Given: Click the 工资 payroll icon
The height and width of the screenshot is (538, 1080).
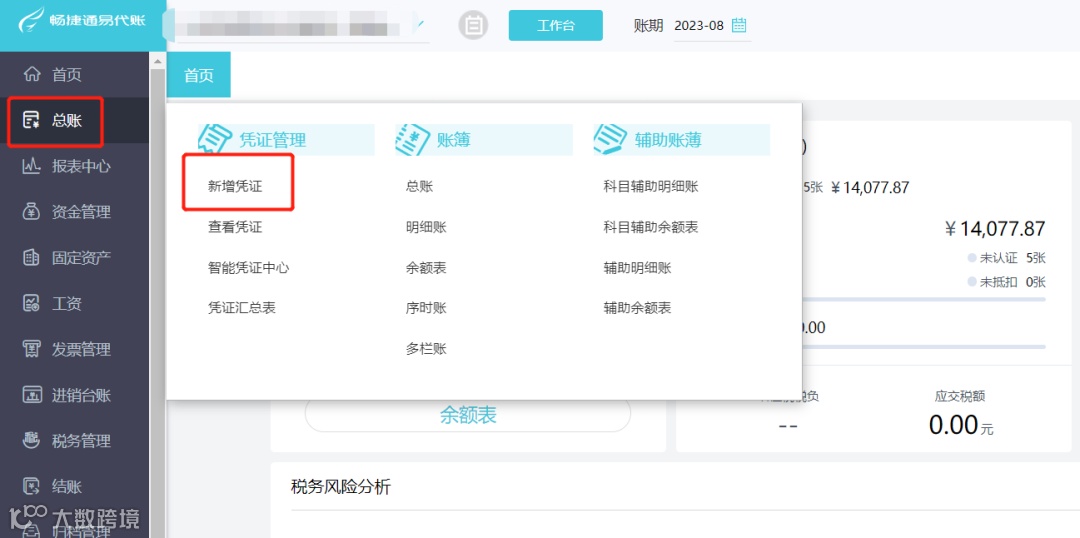Looking at the screenshot, I should point(32,304).
